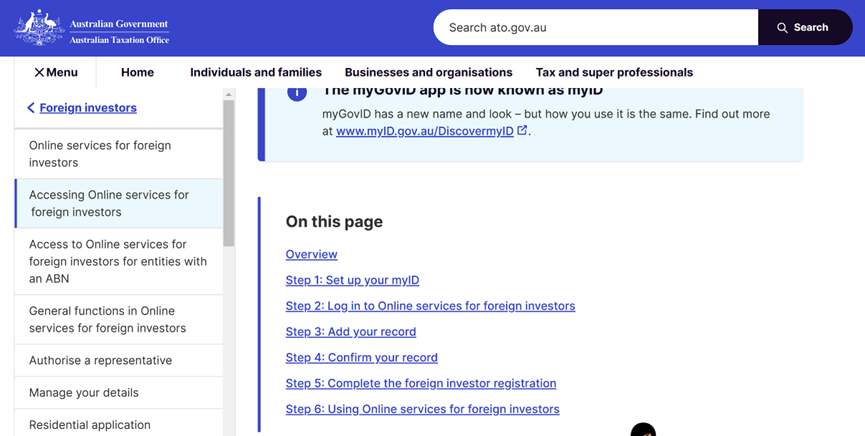Select Manage your details
Image resolution: width=865 pixels, height=436 pixels.
click(119, 392)
